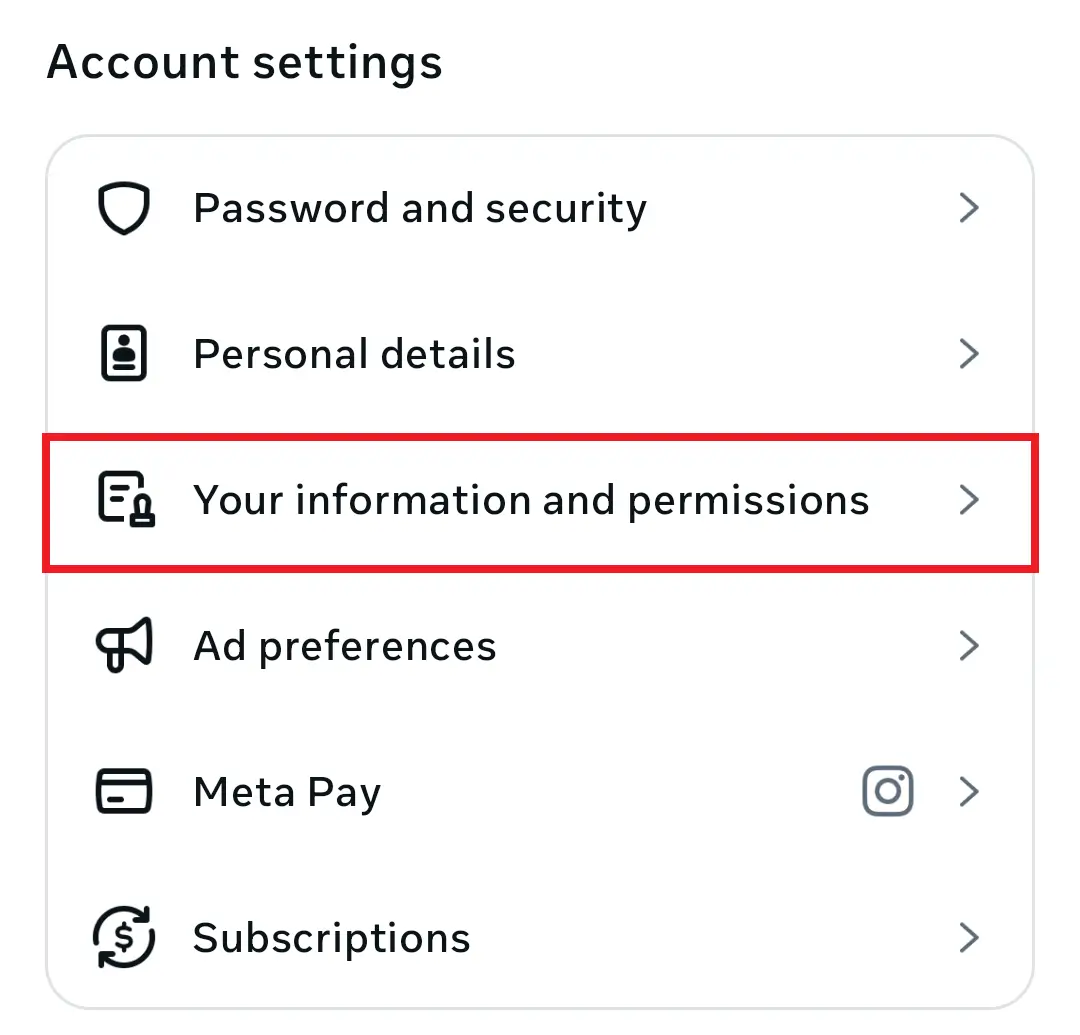Screen dimensions: 1080x1035
Task: Click the chevron next to Your information and permissions
Action: [968, 500]
